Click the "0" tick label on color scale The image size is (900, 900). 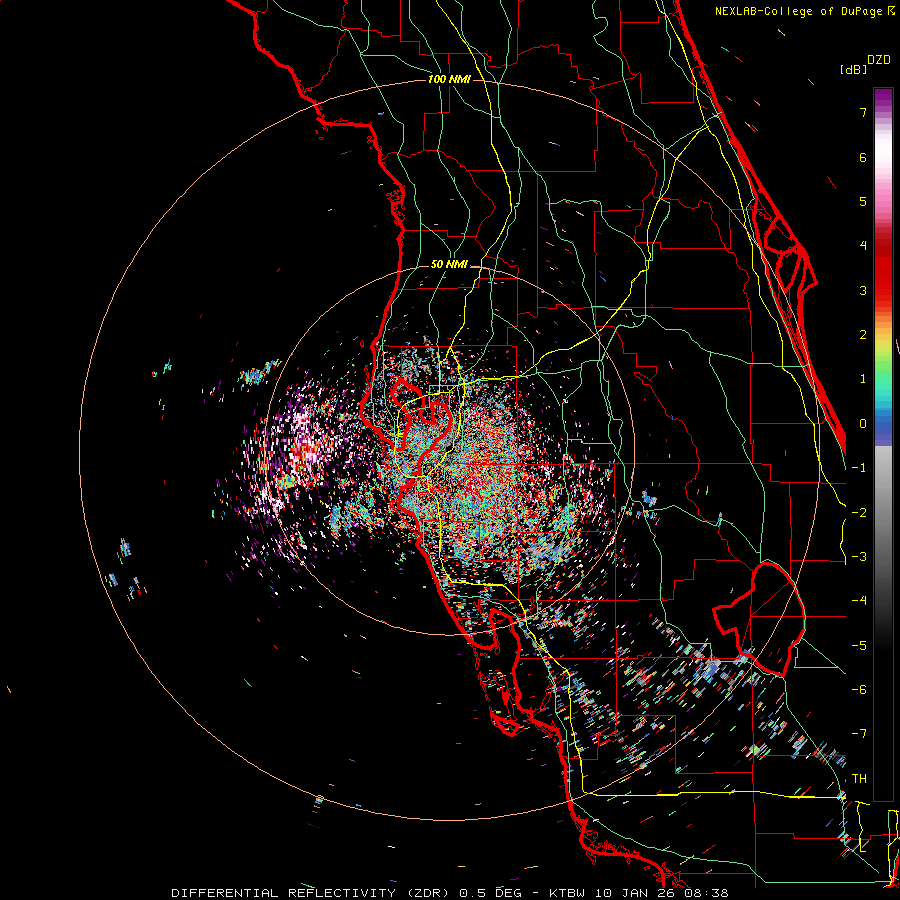[863, 424]
